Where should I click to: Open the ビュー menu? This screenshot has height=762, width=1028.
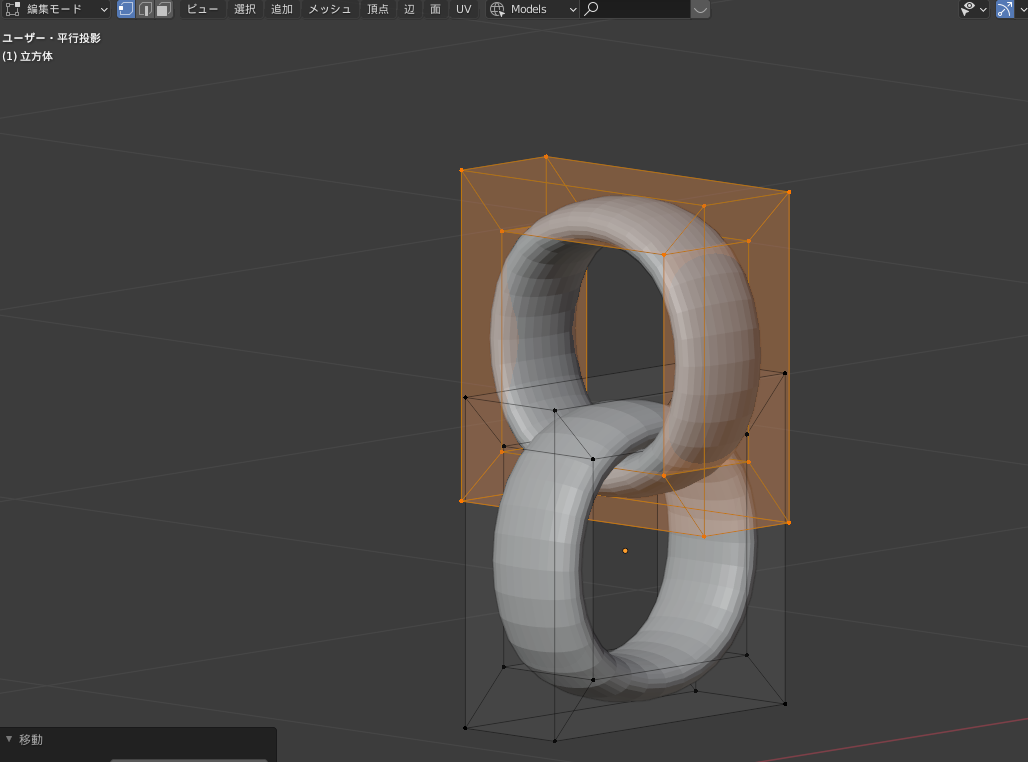click(x=202, y=9)
